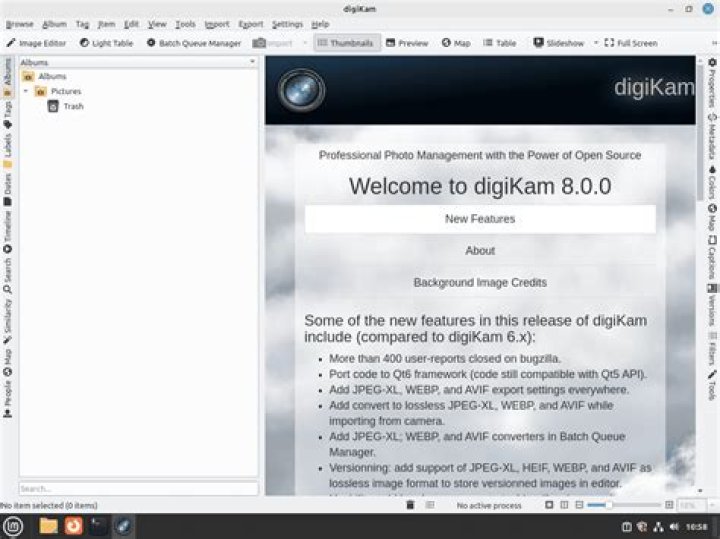Open the Export menu
This screenshot has height=539, width=720.
[250, 24]
